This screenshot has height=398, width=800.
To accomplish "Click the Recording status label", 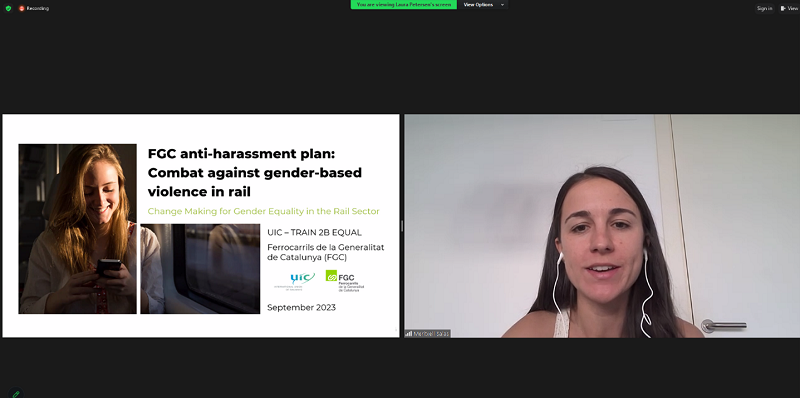I will (x=38, y=8).
